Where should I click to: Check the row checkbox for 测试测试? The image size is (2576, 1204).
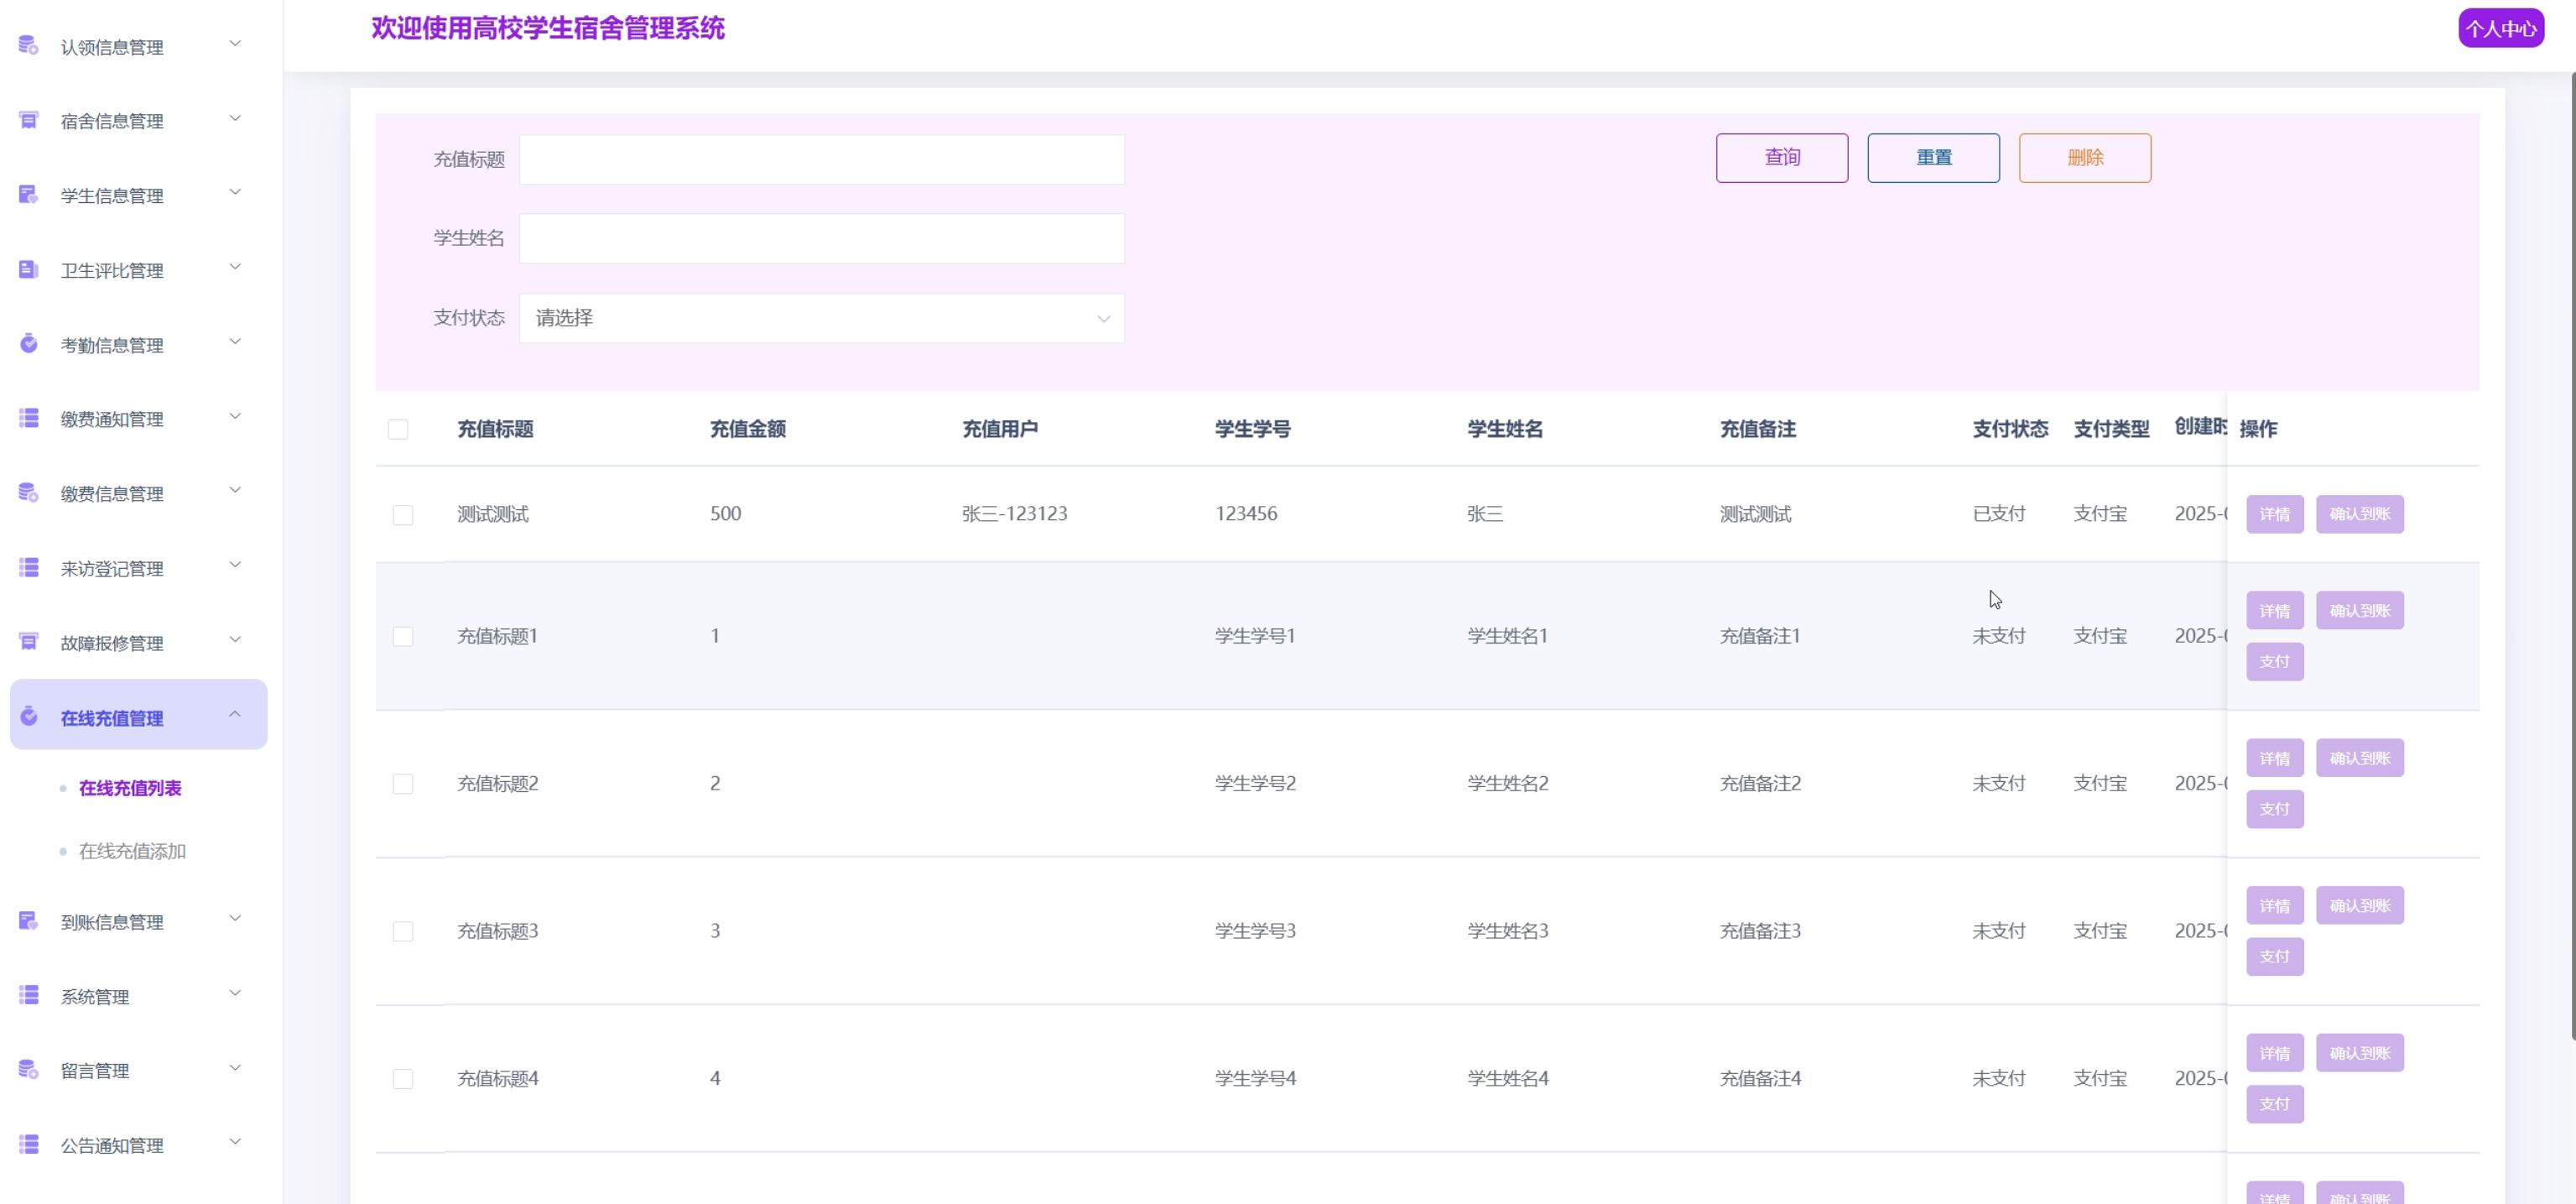[x=403, y=515]
